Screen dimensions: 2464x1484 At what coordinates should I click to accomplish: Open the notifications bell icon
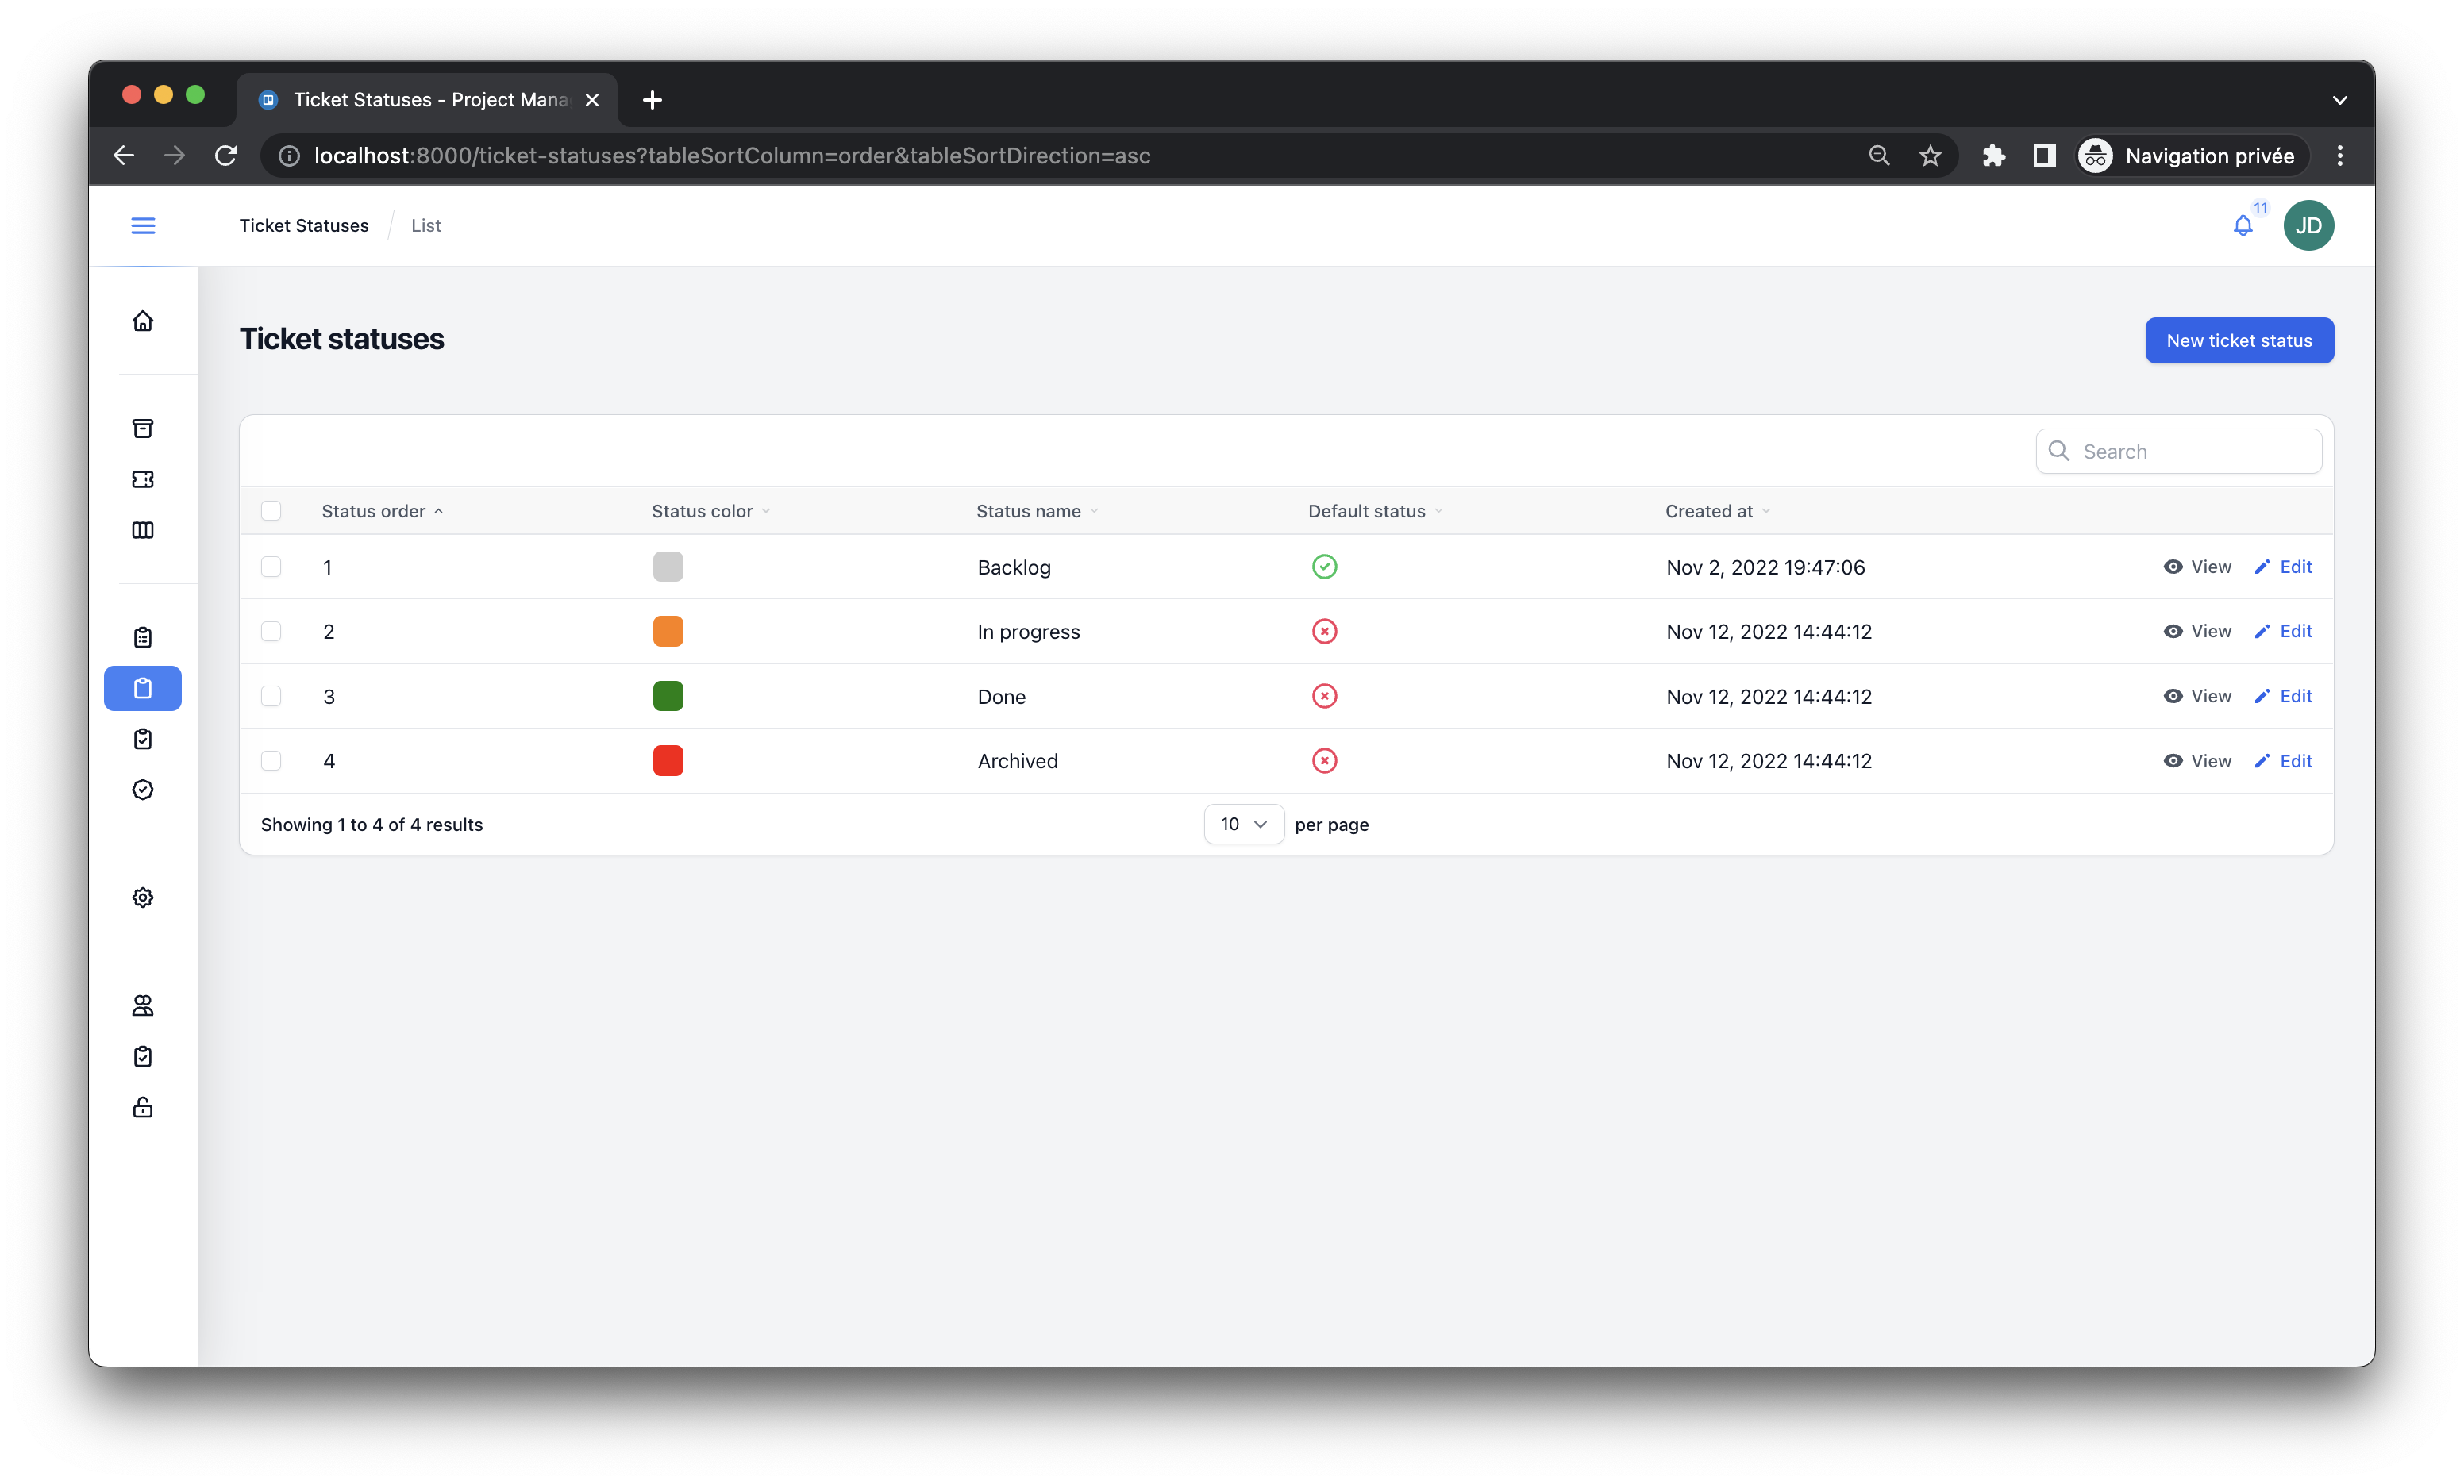click(x=2242, y=226)
